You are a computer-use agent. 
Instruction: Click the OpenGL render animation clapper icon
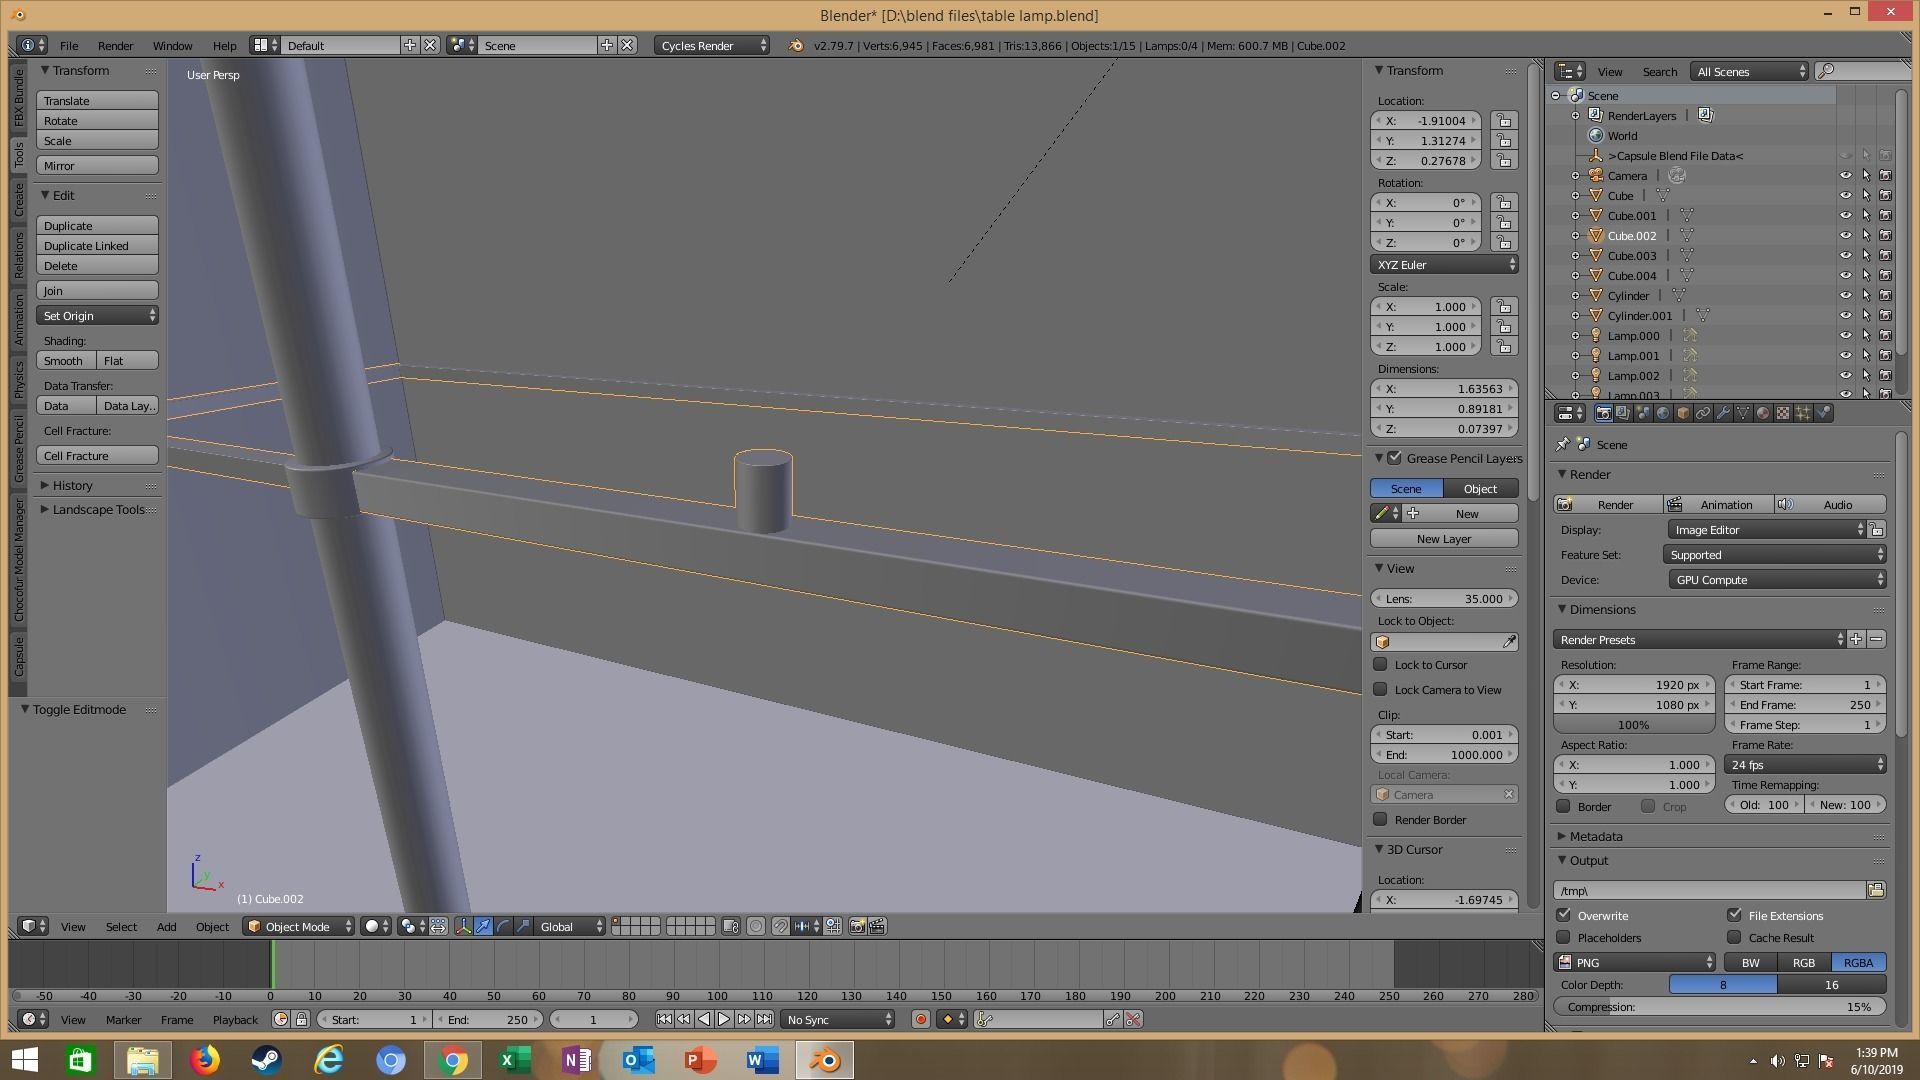point(877,927)
